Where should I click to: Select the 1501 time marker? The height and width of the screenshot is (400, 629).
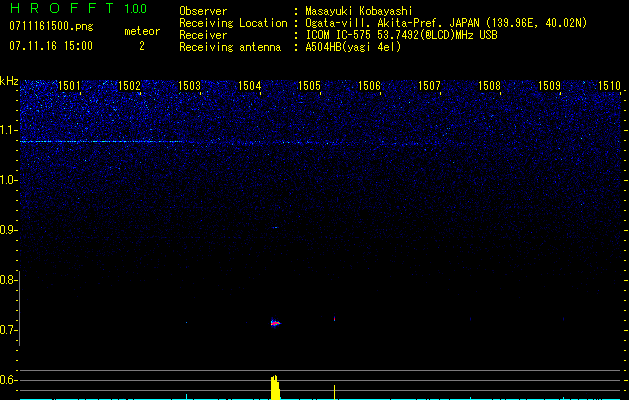coord(70,86)
